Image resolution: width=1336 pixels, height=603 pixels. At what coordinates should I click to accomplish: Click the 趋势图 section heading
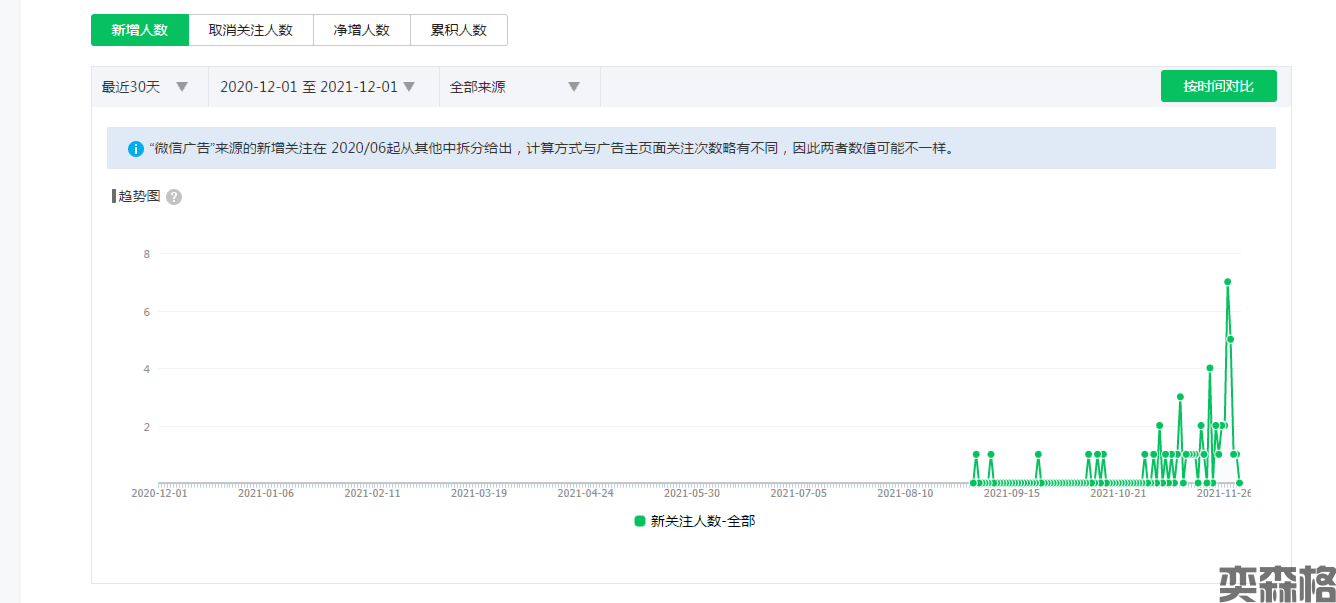point(139,196)
